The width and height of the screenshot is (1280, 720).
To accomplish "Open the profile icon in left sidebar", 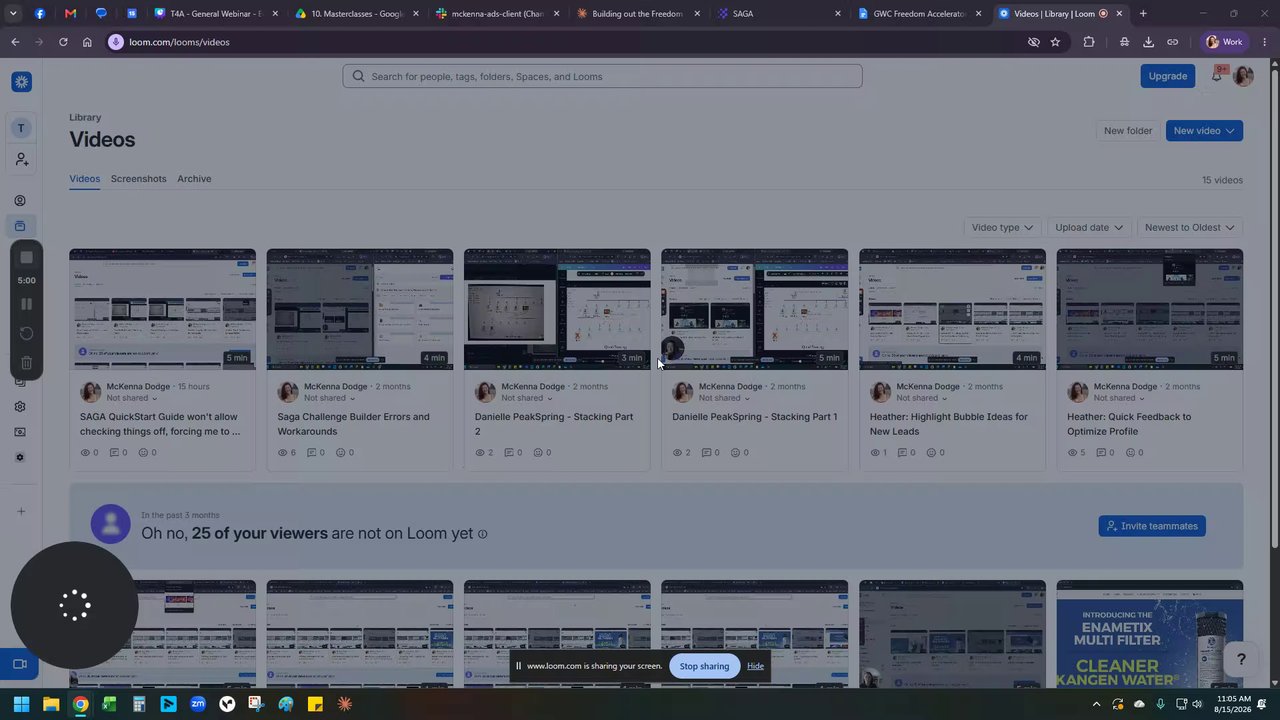I will pyautogui.click(x=20, y=201).
